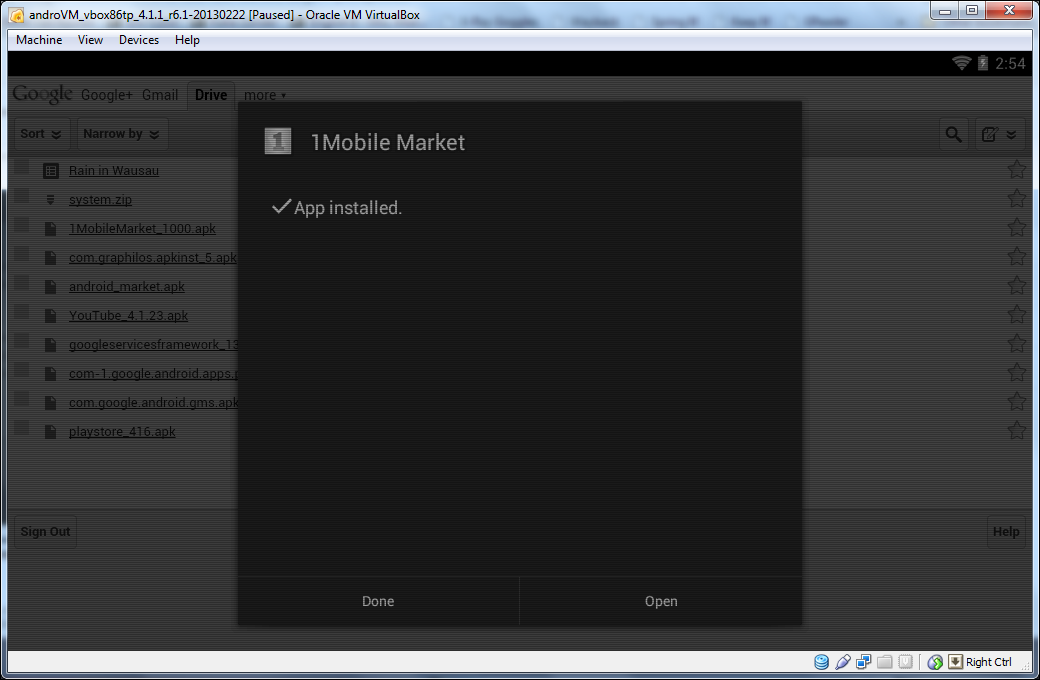Check the Rain in Wausau checkbox

(x=21, y=167)
